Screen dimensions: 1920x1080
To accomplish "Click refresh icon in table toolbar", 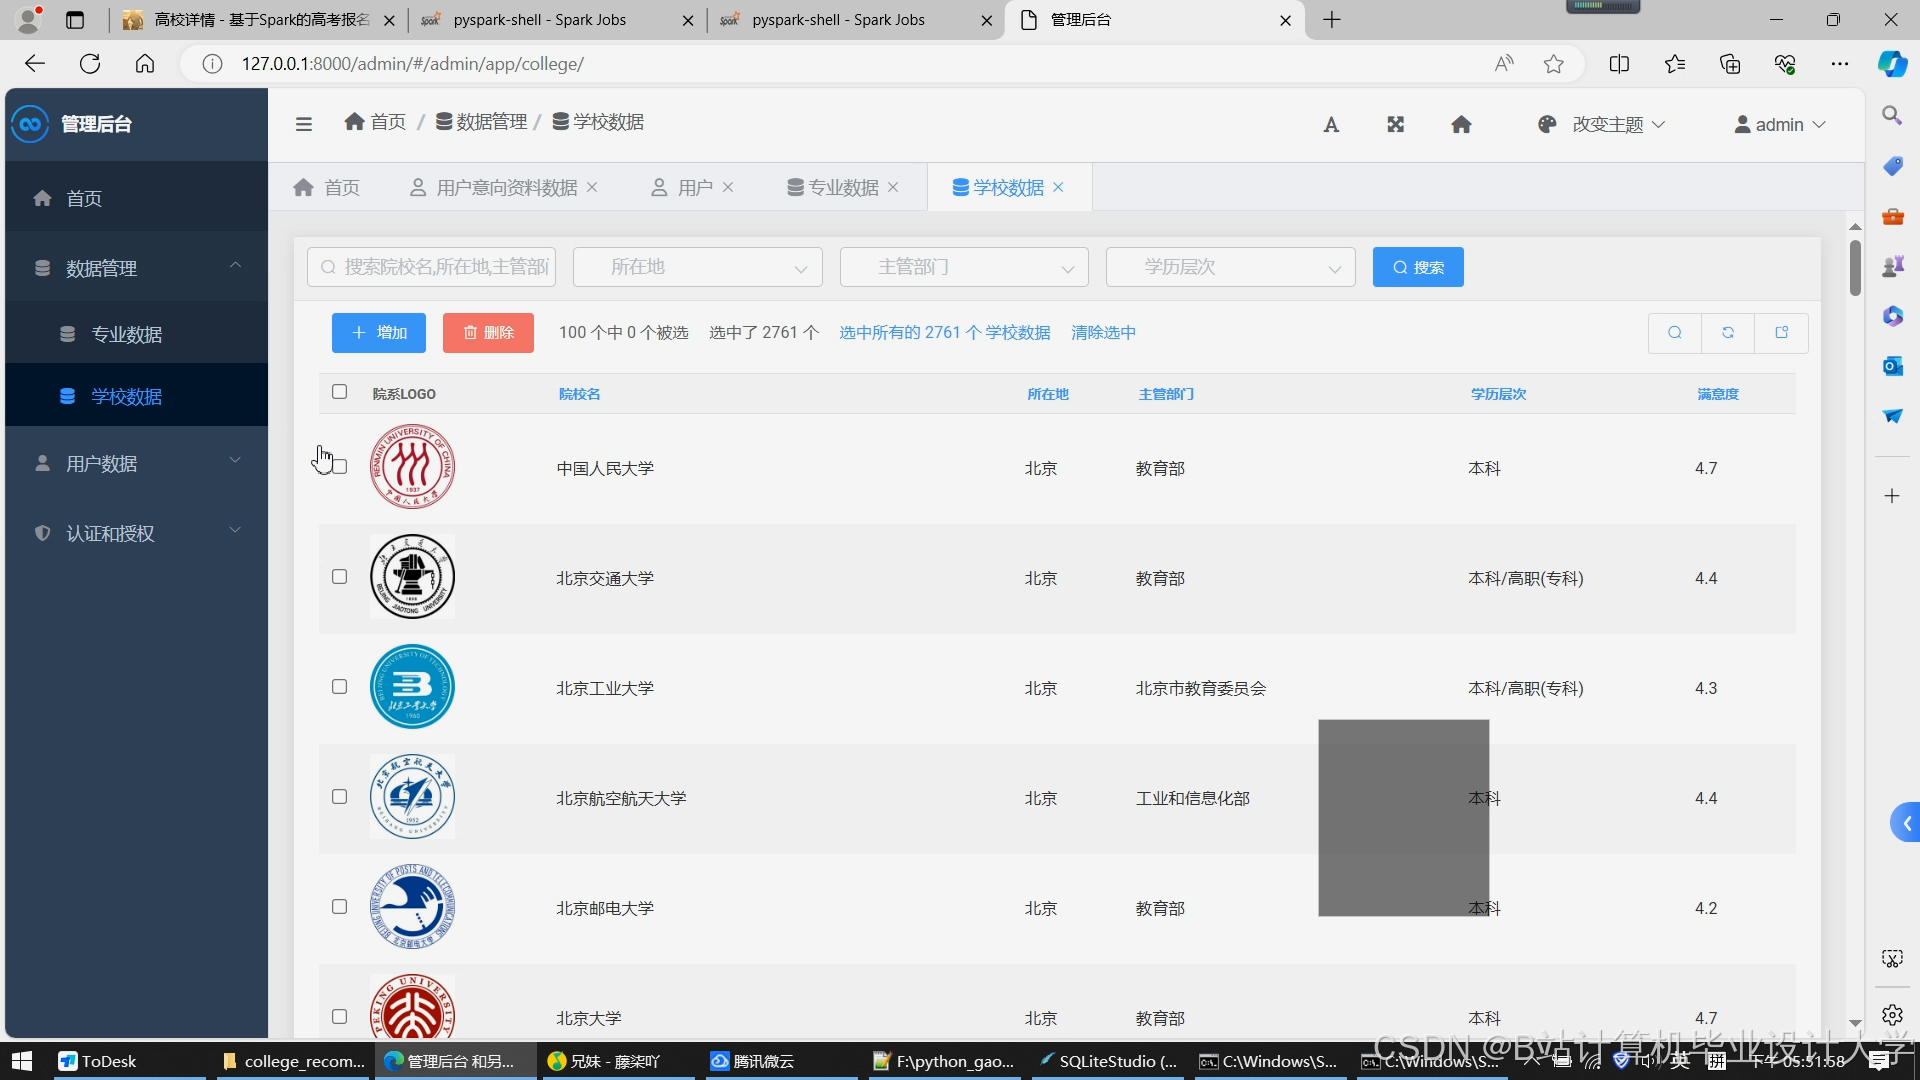I will [1728, 333].
